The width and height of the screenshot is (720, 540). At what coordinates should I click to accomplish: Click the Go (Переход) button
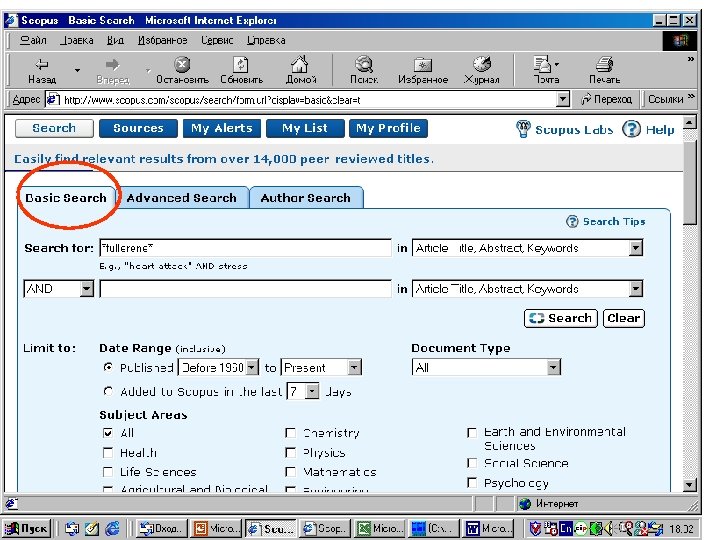[606, 99]
